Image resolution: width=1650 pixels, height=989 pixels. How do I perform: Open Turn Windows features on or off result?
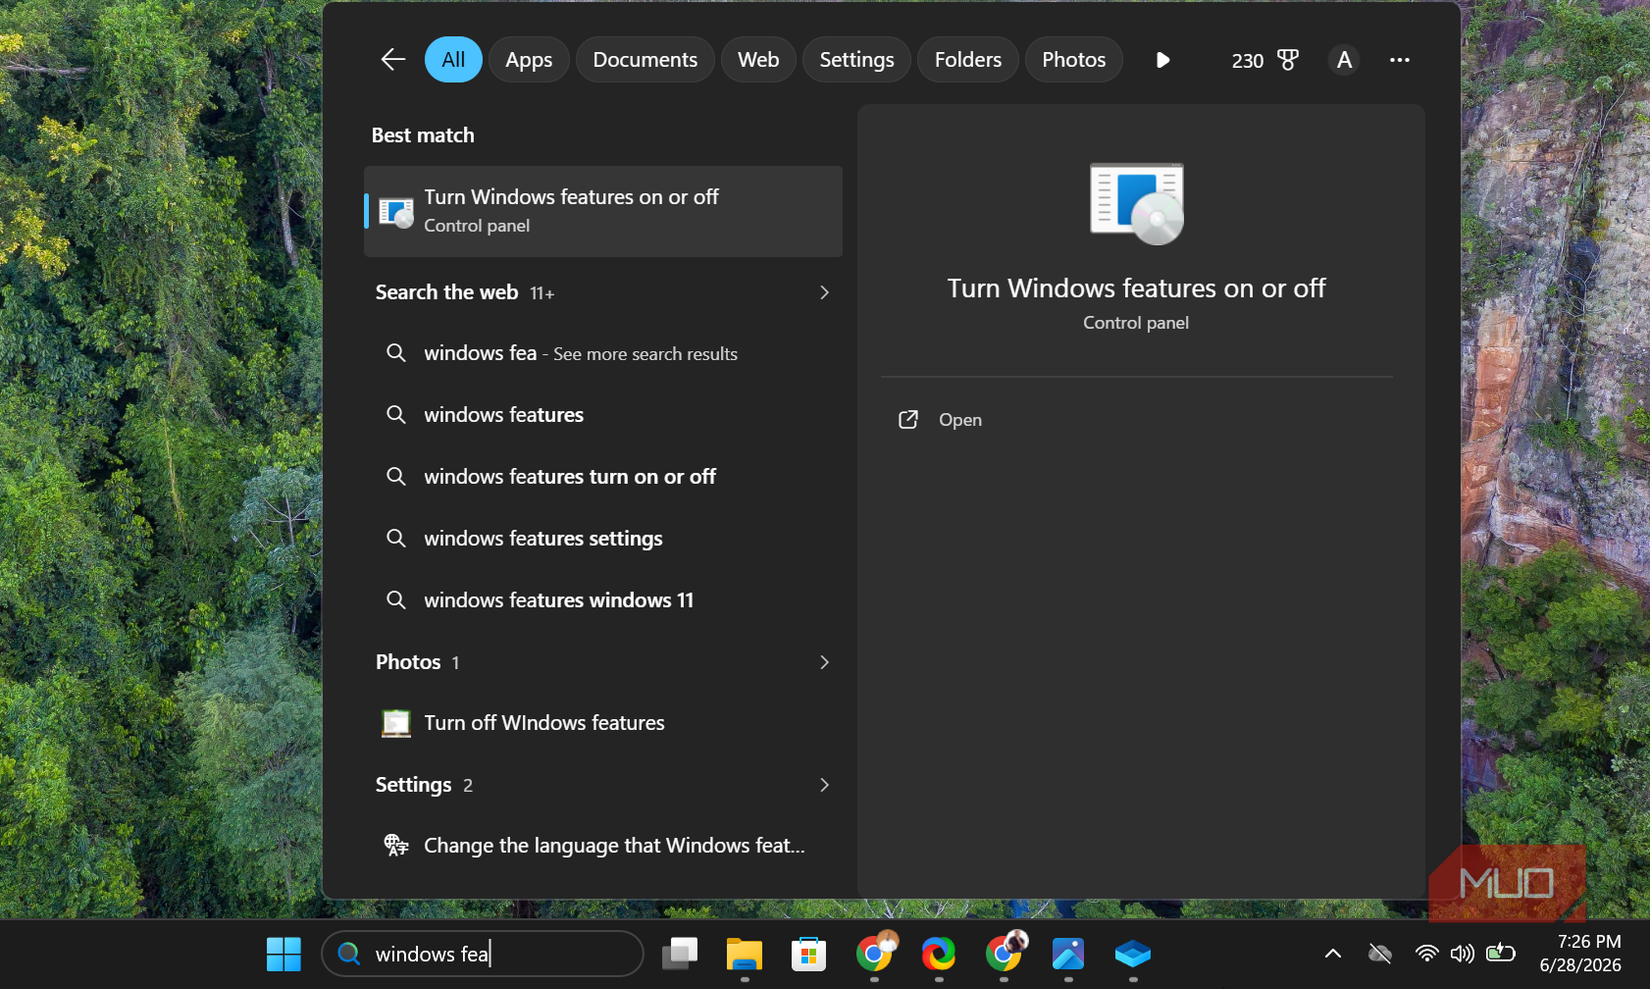(603, 211)
